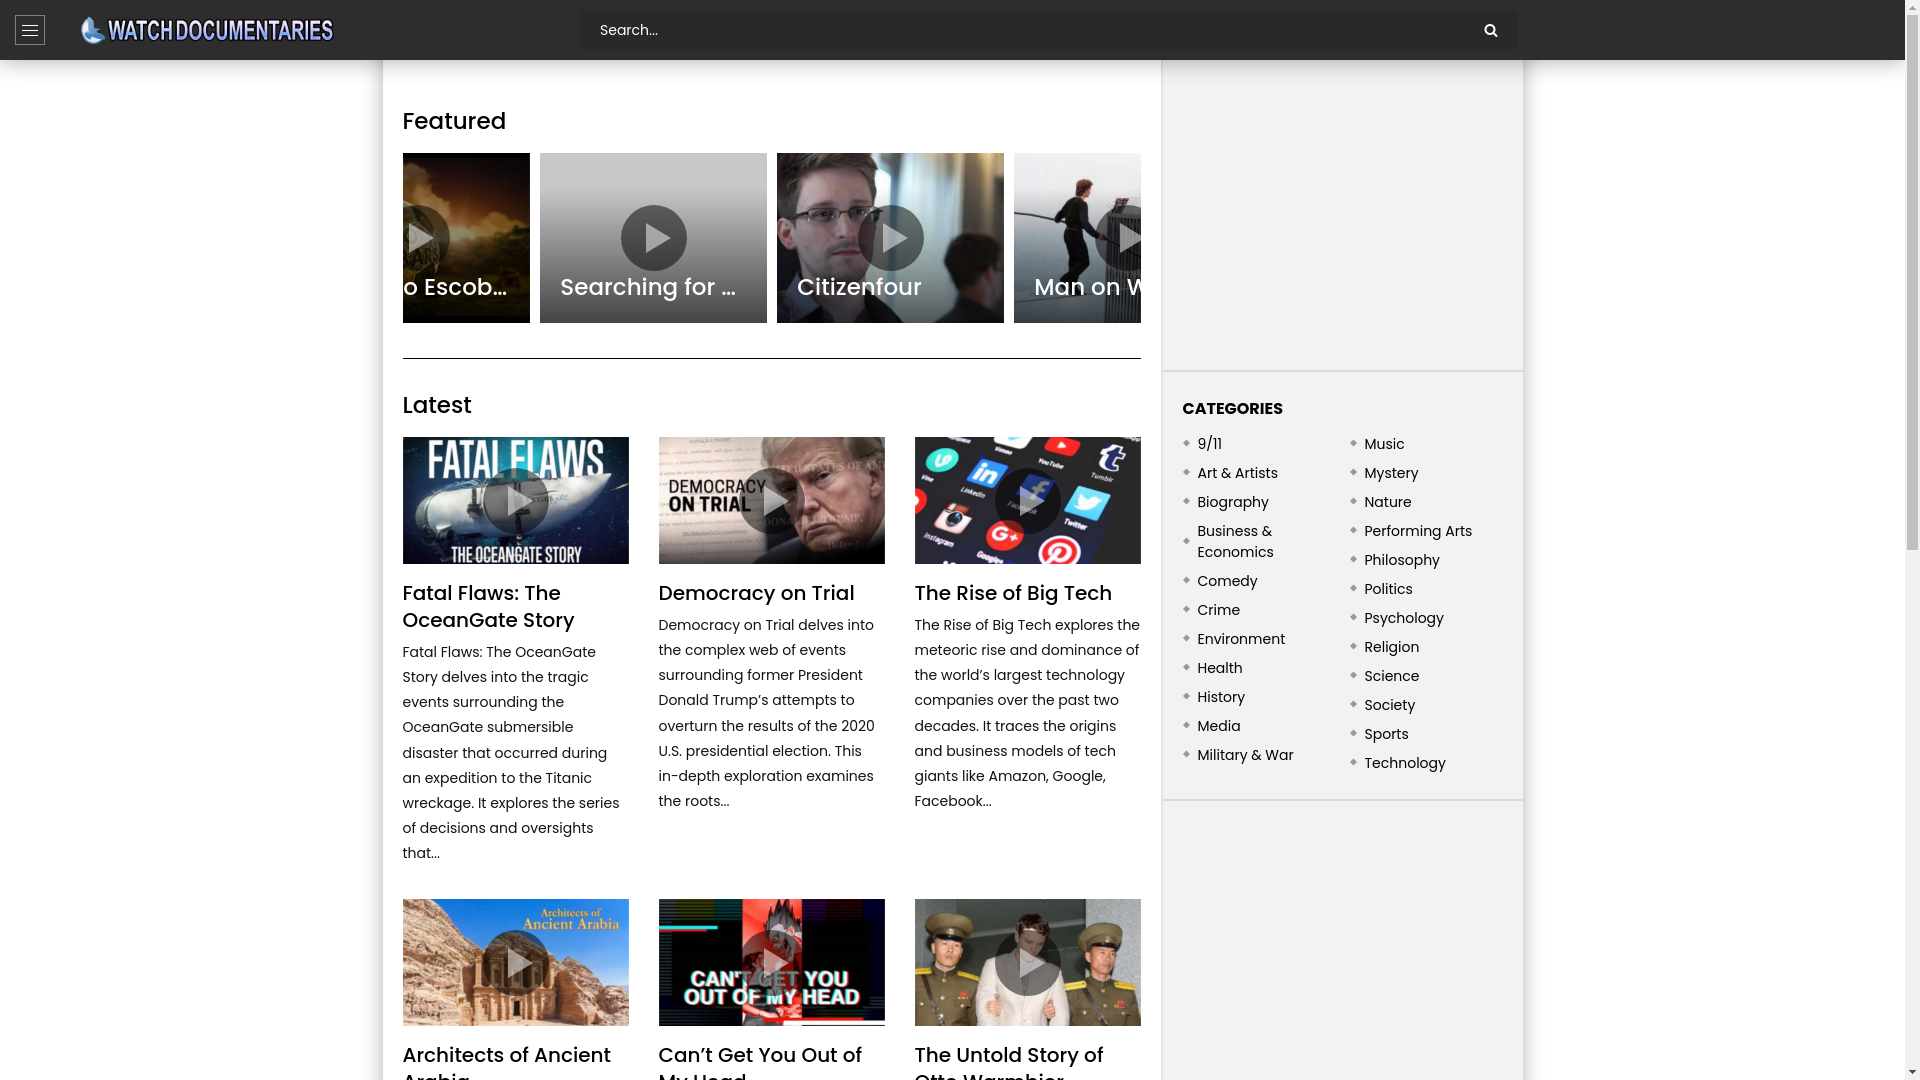
Task: Select the Technology category
Action: (x=1404, y=763)
